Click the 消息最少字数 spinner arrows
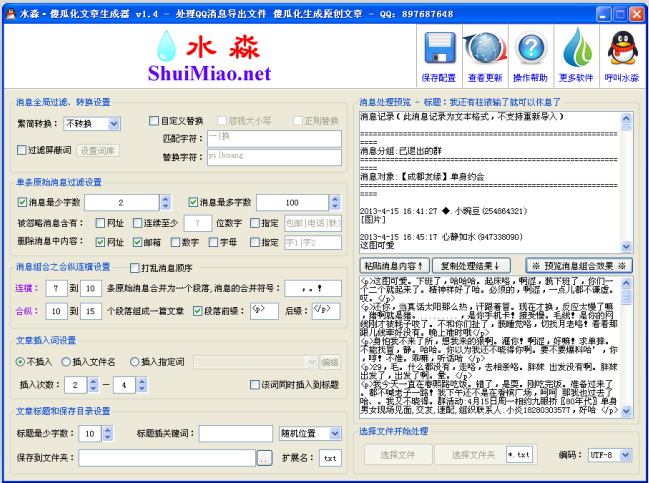 pyautogui.click(x=166, y=202)
